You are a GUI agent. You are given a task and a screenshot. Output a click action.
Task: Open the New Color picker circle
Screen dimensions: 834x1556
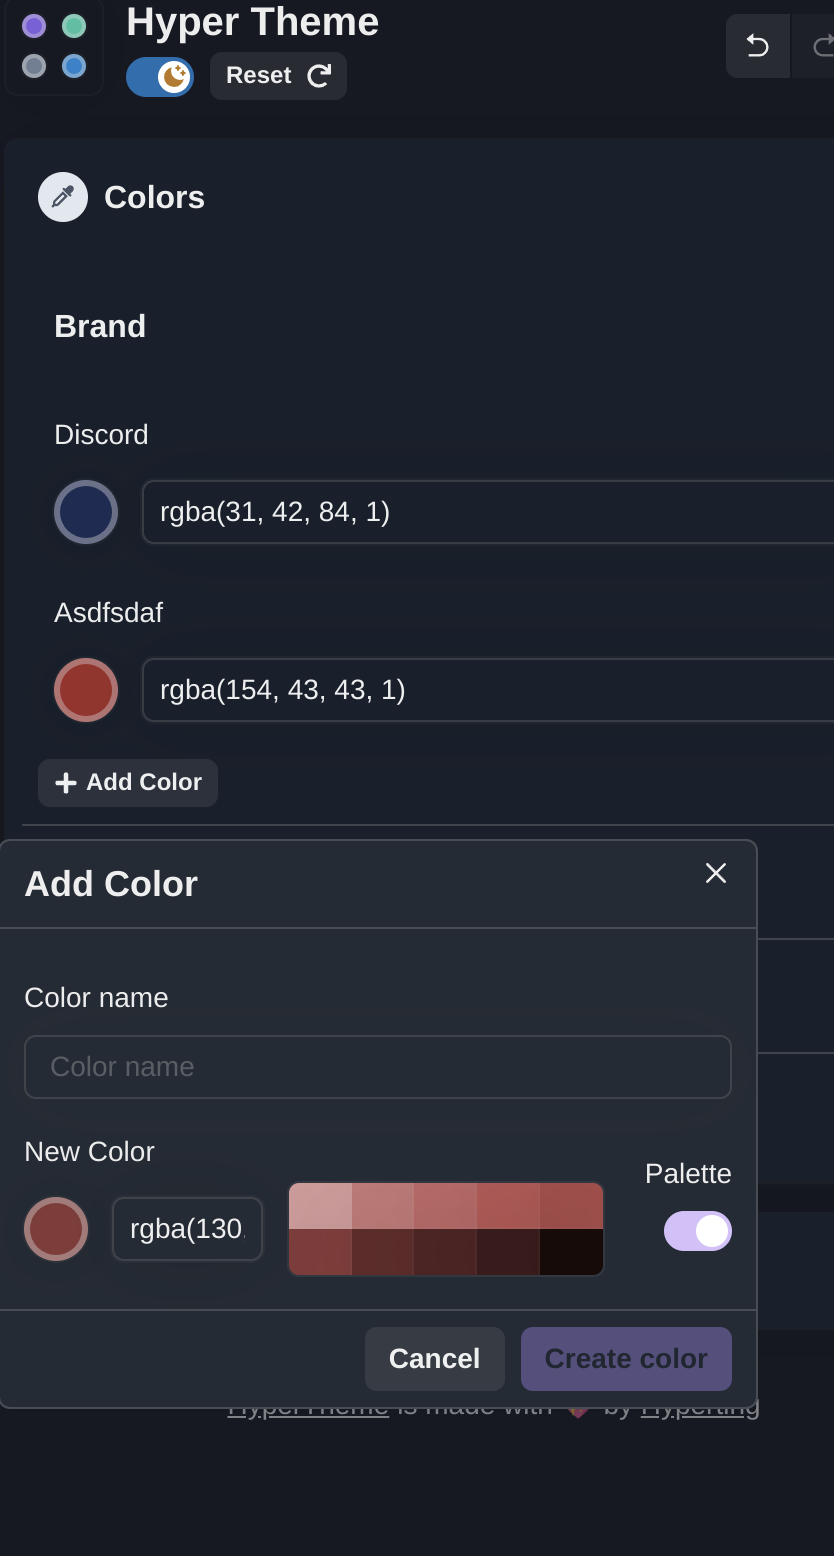click(x=56, y=1229)
